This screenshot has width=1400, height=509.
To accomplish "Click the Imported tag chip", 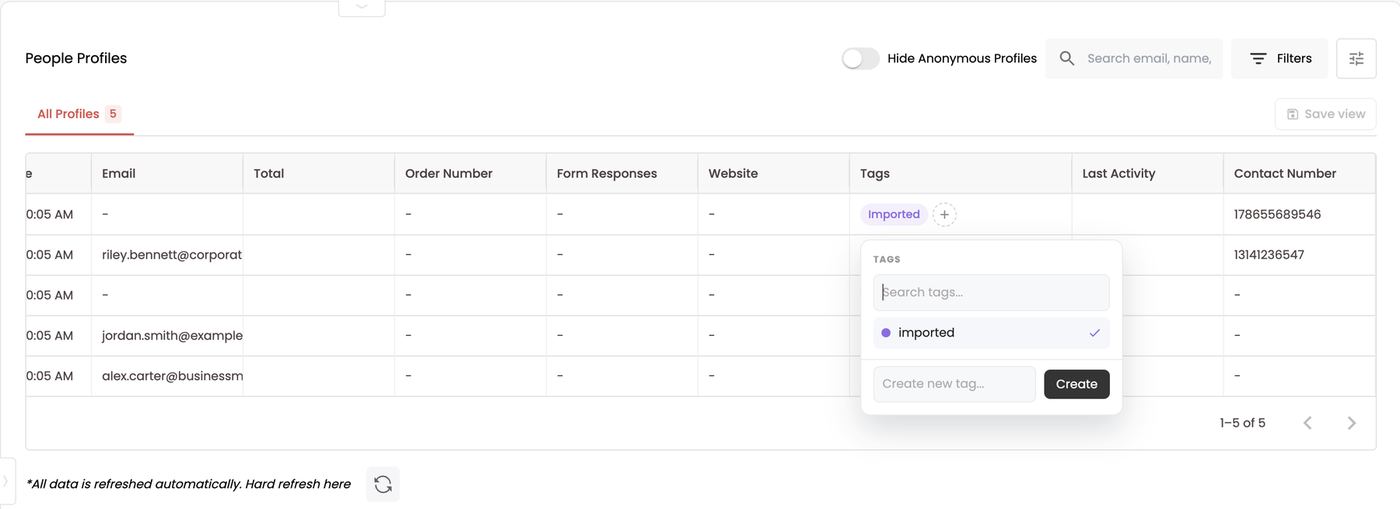I will pyautogui.click(x=894, y=214).
